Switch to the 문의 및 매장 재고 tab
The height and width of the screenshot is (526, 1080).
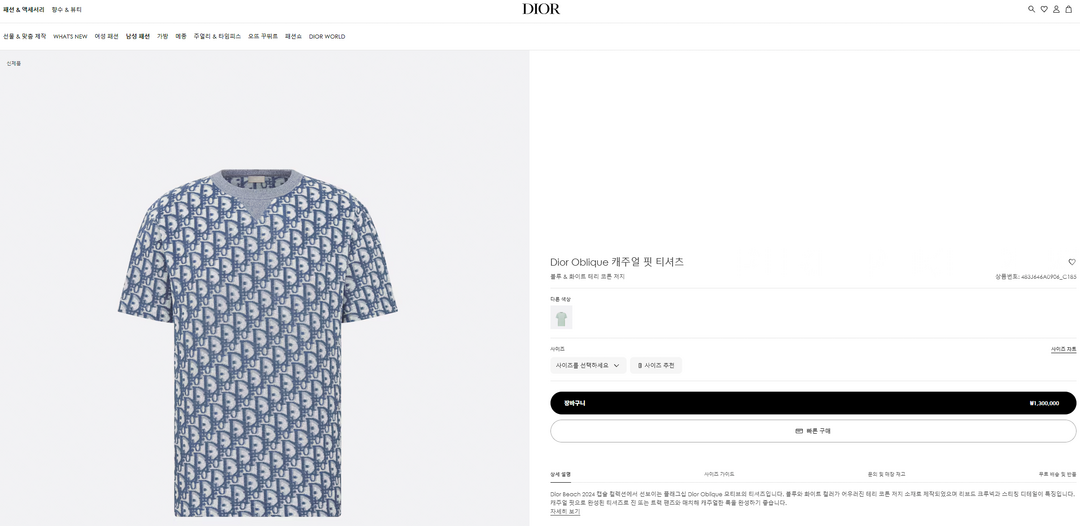(x=886, y=474)
